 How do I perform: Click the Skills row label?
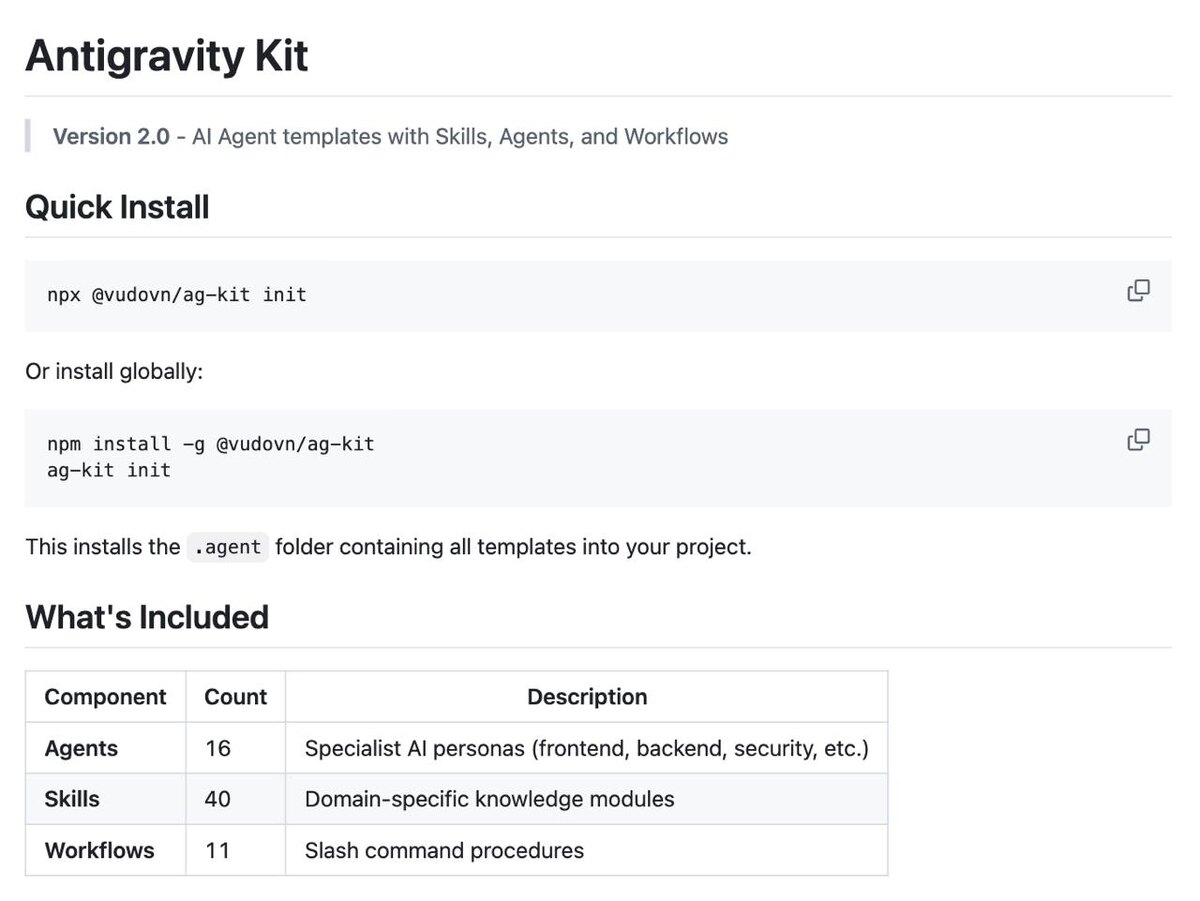(72, 799)
